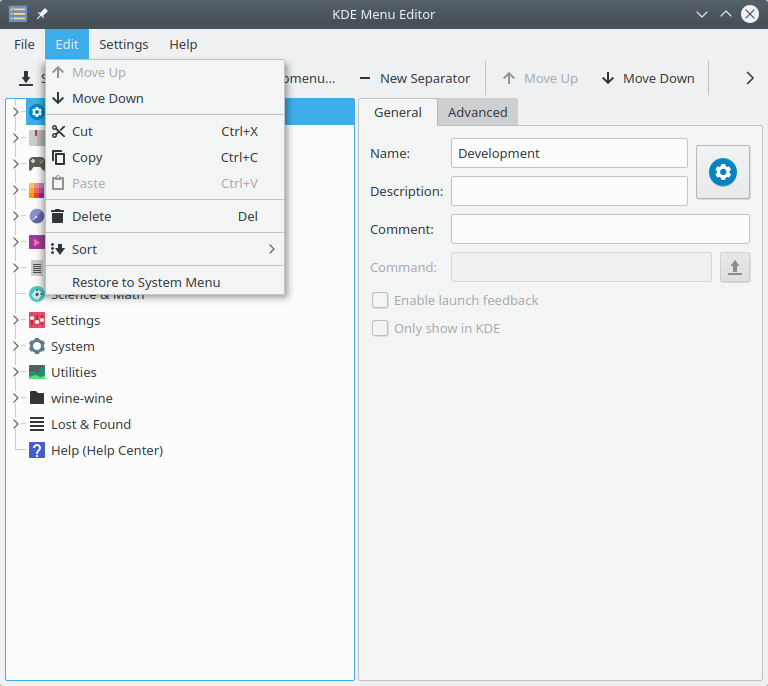Choose the greyed Paste entry in Edit menu
This screenshot has height=686, width=768.
click(165, 183)
